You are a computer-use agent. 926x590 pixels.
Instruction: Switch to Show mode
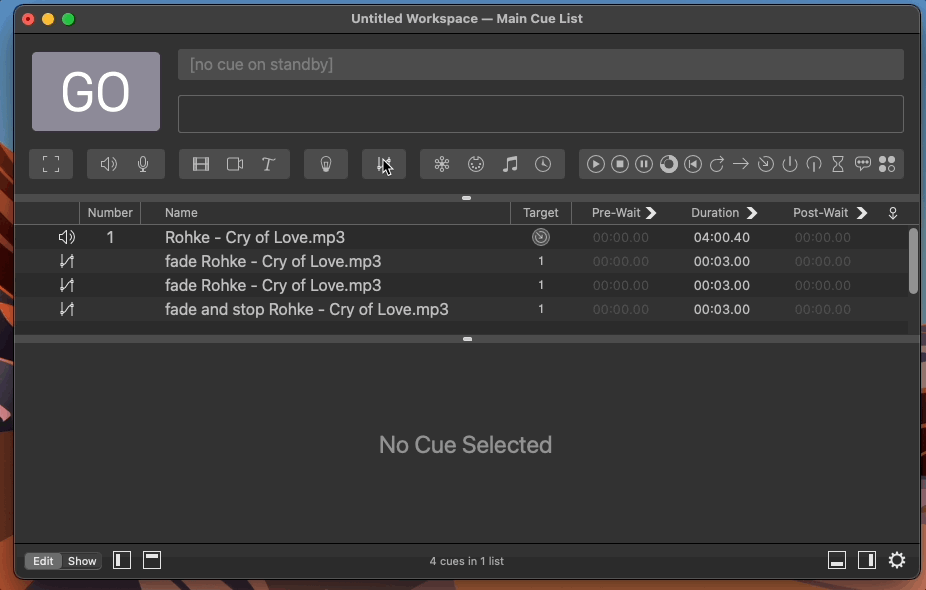pos(82,561)
